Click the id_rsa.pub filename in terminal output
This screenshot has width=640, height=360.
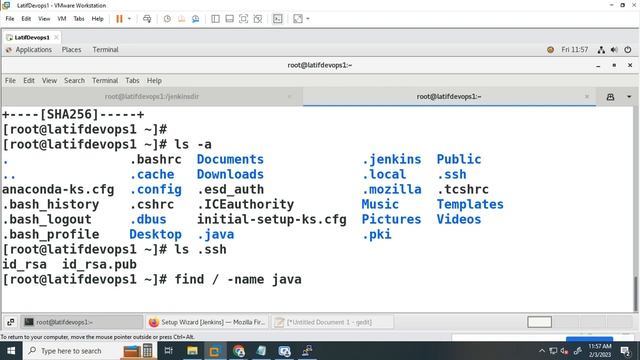coord(99,264)
